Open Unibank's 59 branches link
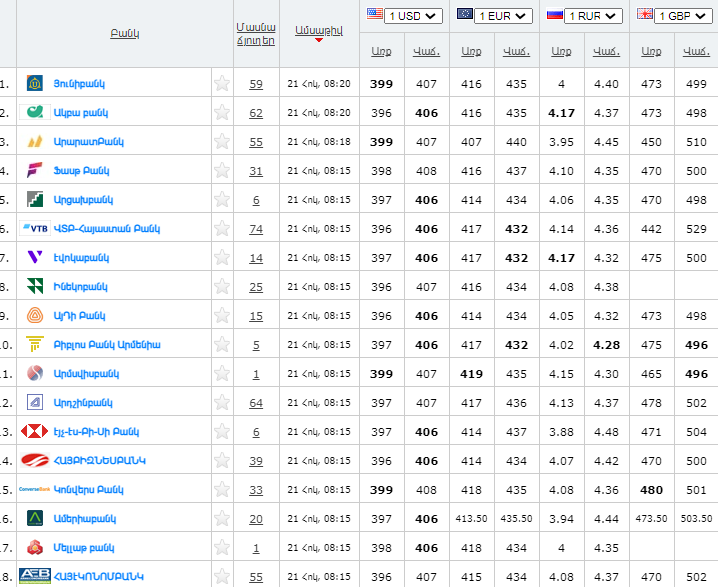 point(256,84)
